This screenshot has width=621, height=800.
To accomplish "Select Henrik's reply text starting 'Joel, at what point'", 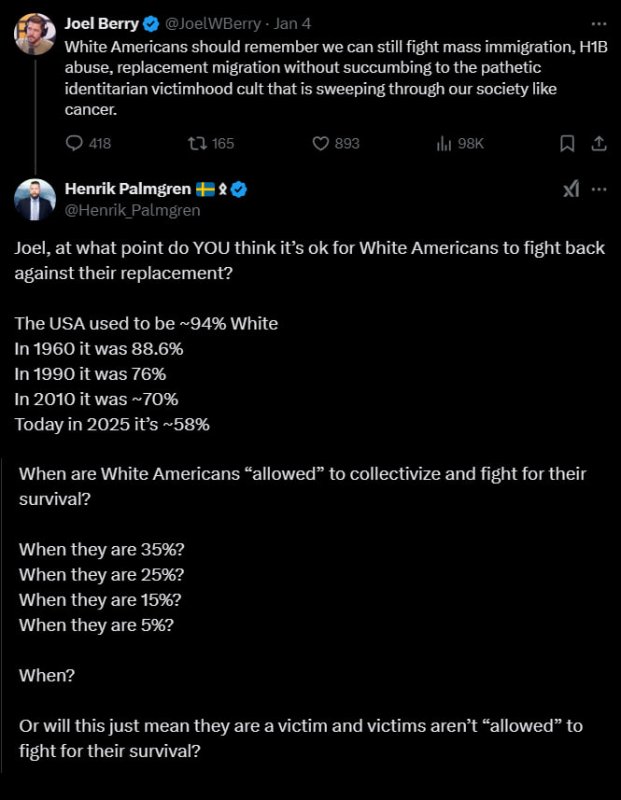I will (309, 260).
